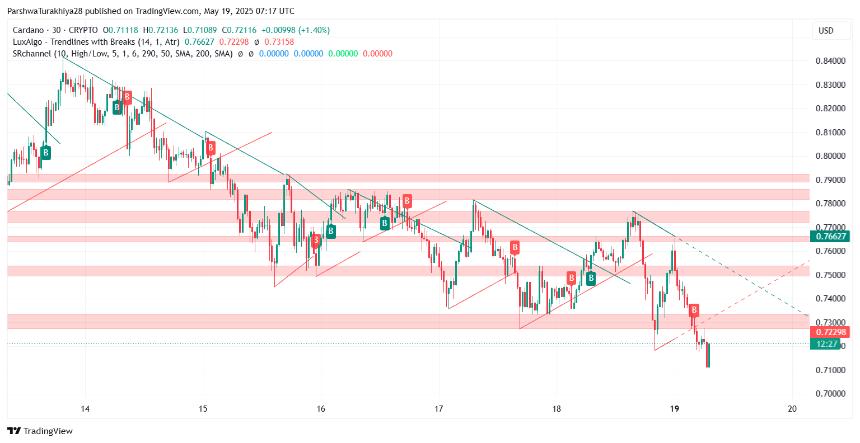Click the LuxAlgo Trendlines with Breaks legend

97,42
